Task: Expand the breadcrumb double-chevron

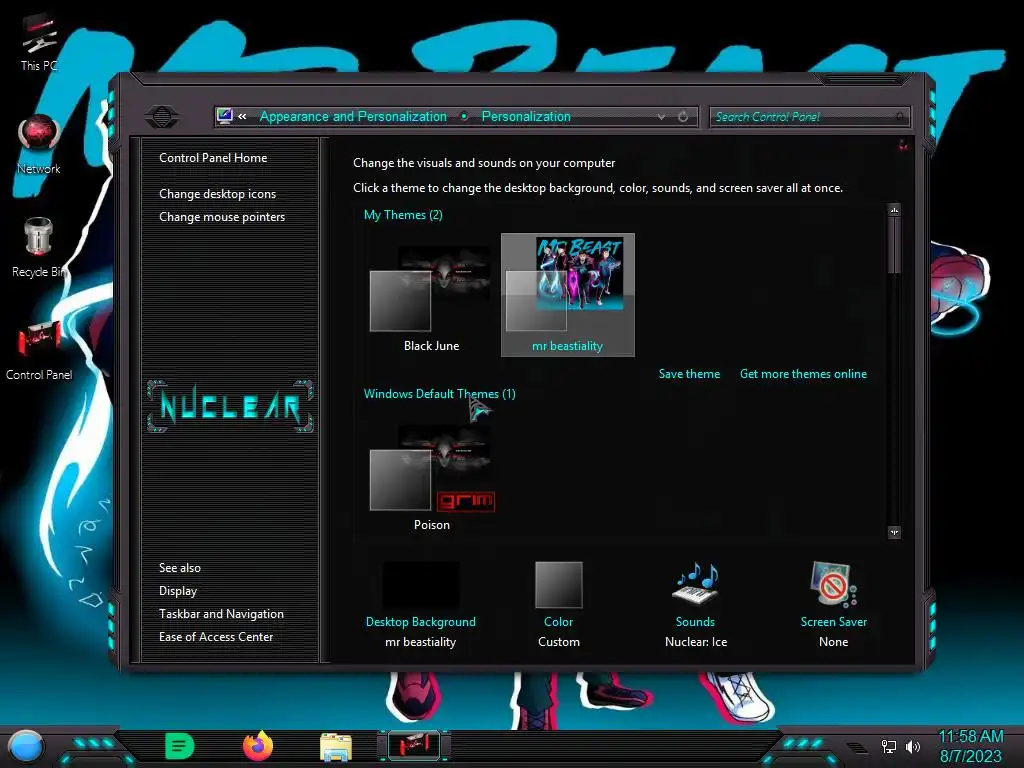Action: point(242,117)
